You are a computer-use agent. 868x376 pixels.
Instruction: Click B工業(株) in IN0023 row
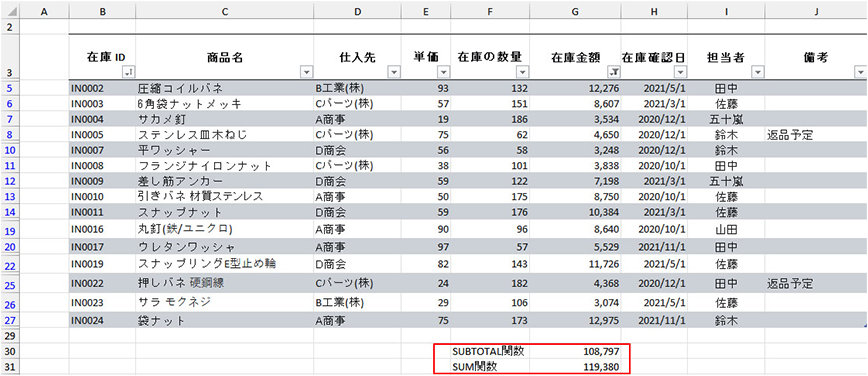tap(358, 302)
